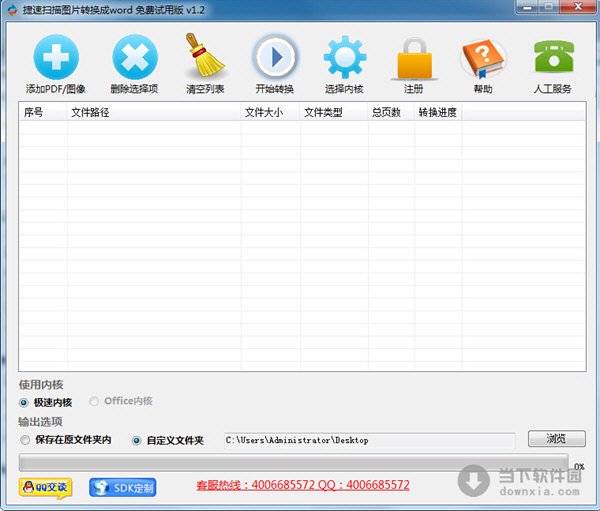Open 帮助 book icon
Screen dimensions: 600x511
(483, 58)
